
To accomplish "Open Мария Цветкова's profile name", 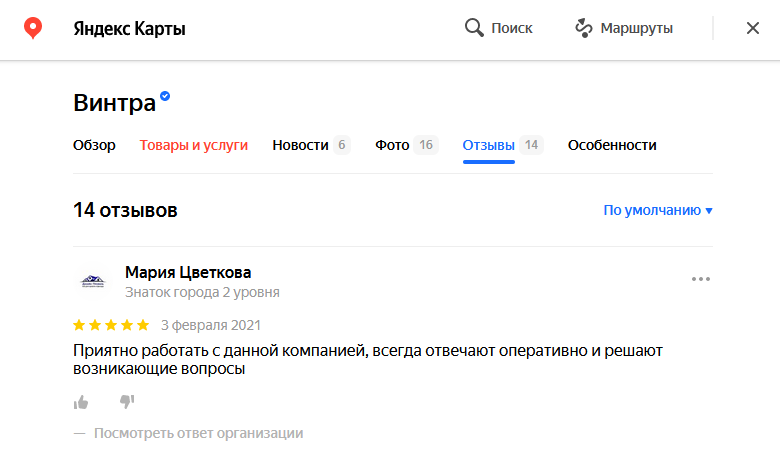I will [x=188, y=273].
